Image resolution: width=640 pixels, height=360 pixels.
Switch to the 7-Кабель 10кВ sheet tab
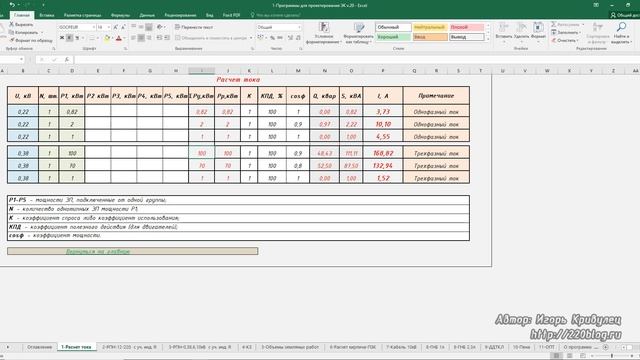(x=401, y=347)
